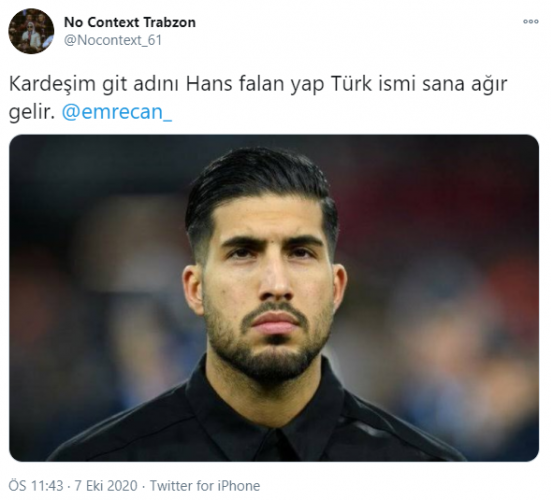Open the Twitter for iPhone source link
Viewport: 551px width, 500px height.
coord(205,486)
